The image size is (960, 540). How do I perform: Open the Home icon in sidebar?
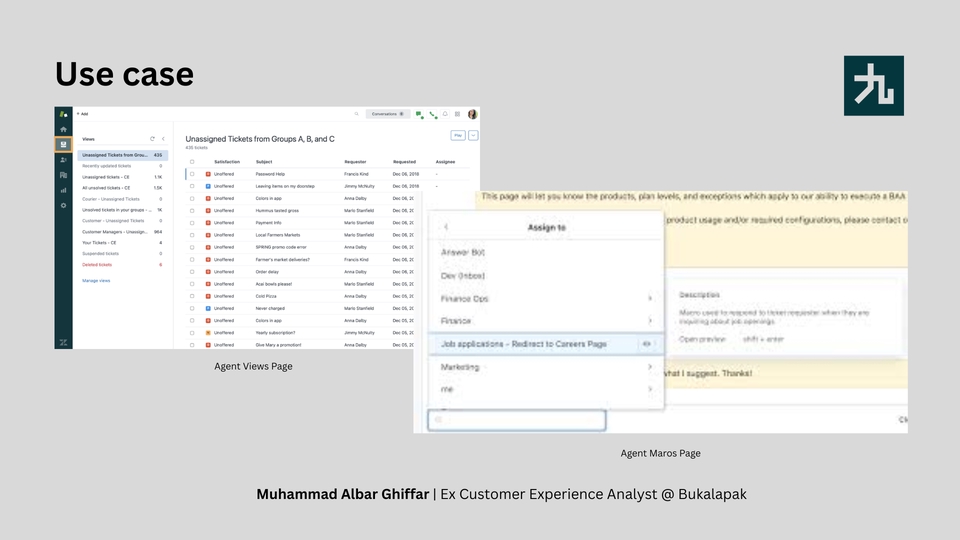tap(63, 129)
